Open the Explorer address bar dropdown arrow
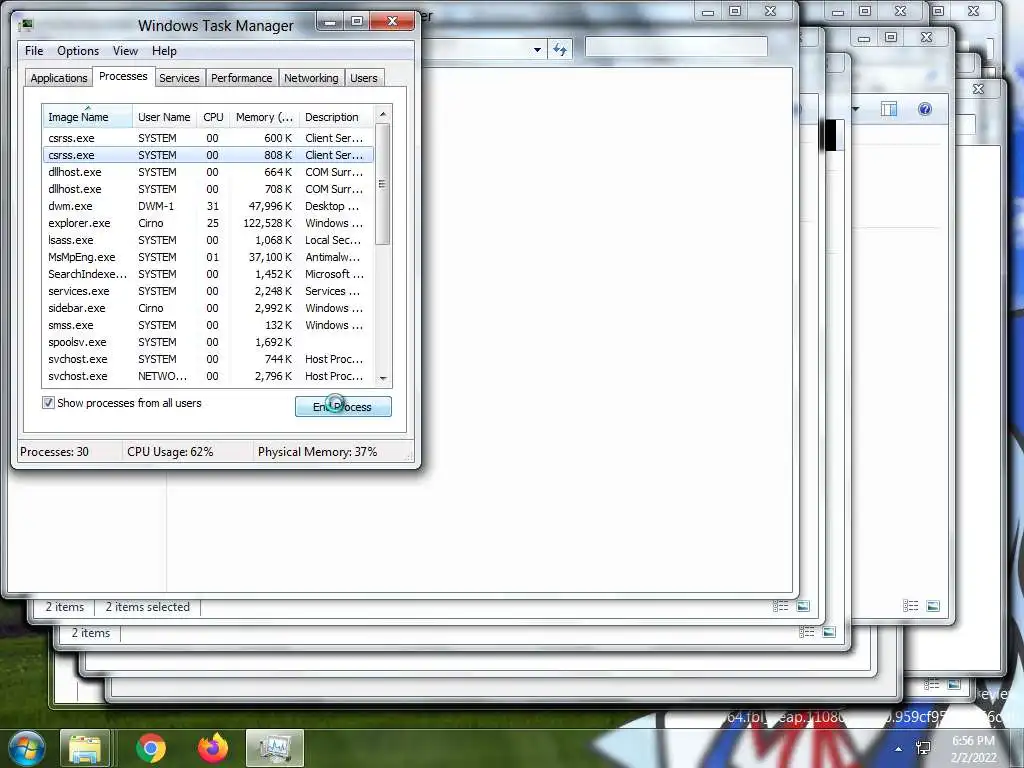Image resolution: width=1024 pixels, height=768 pixels. 537,50
